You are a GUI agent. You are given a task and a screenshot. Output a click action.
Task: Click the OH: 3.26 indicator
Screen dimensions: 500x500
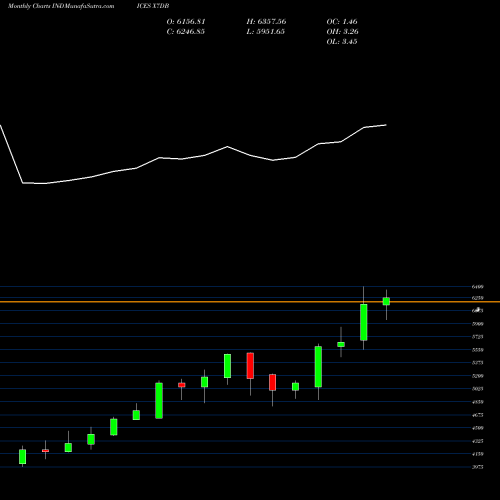342,31
